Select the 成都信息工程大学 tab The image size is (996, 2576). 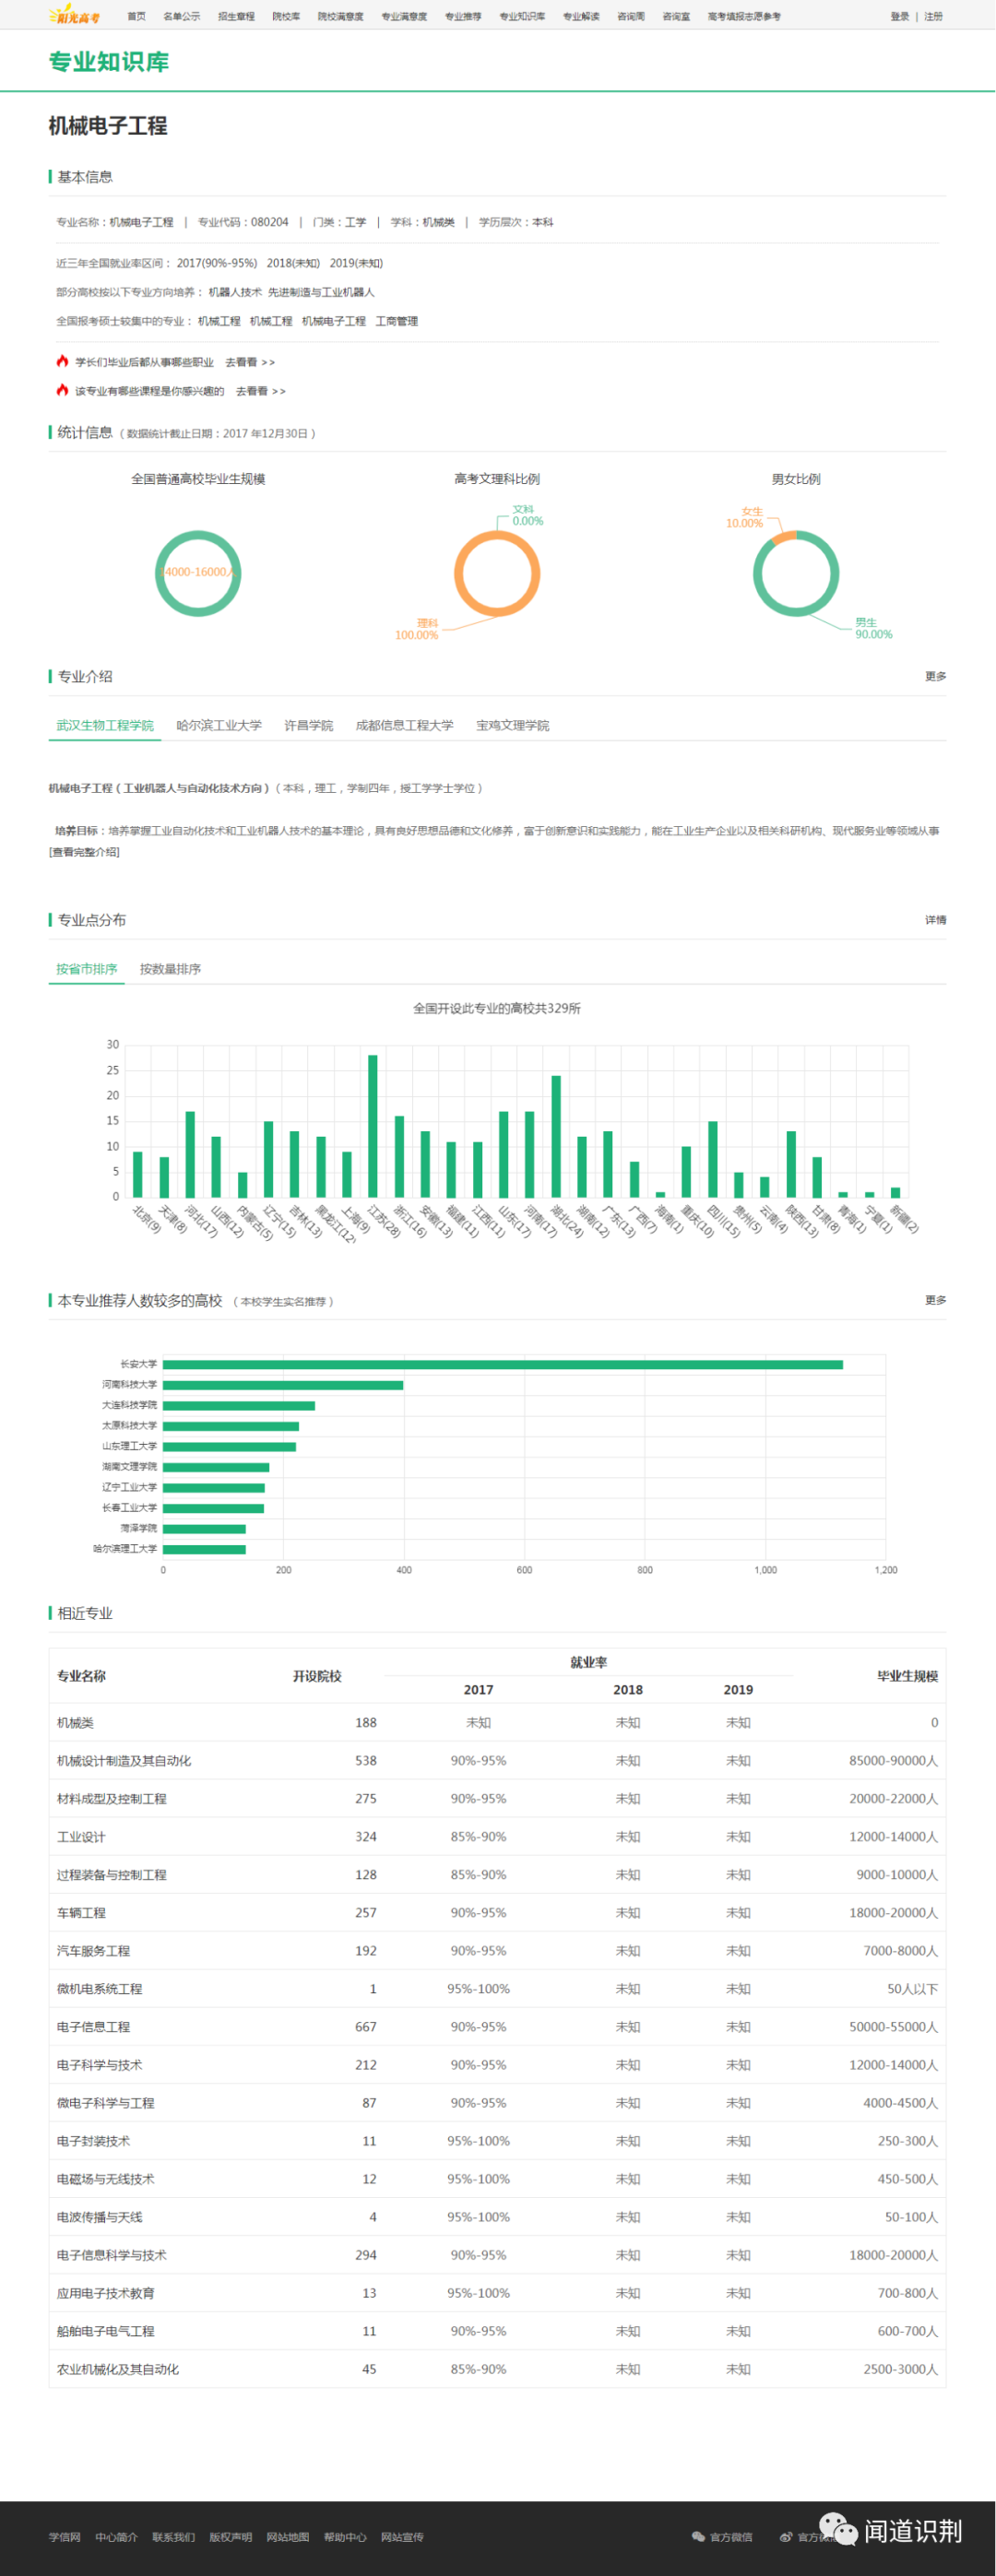404,725
